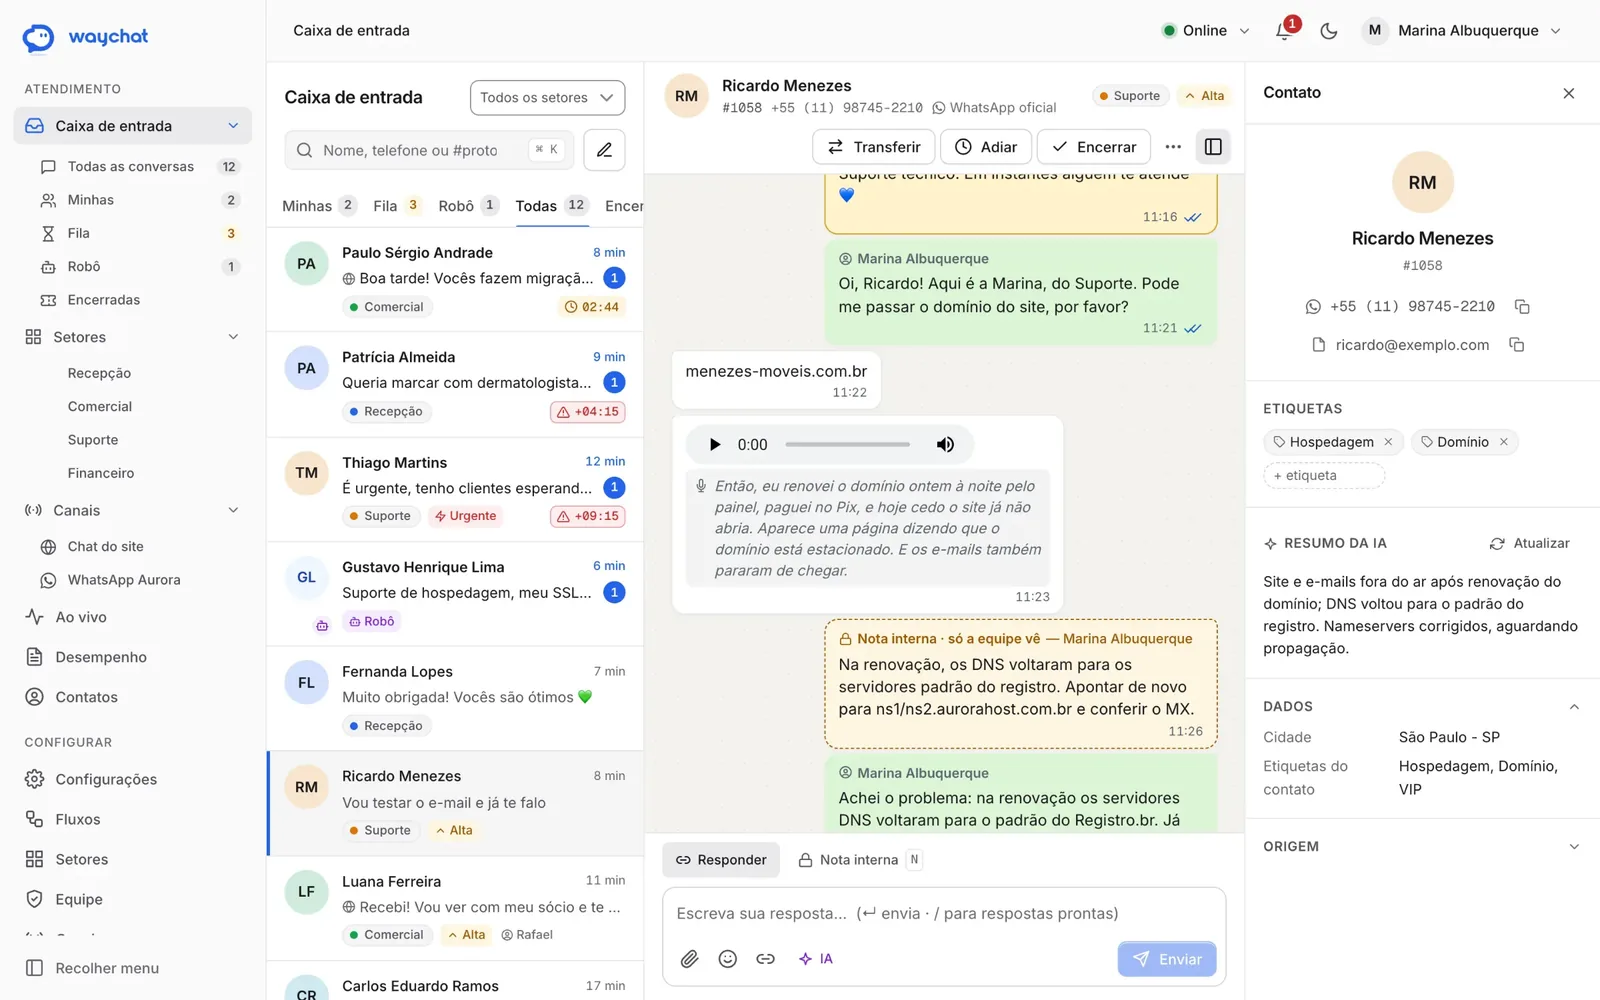
Task: Collapse the Dados section
Action: click(x=1573, y=707)
